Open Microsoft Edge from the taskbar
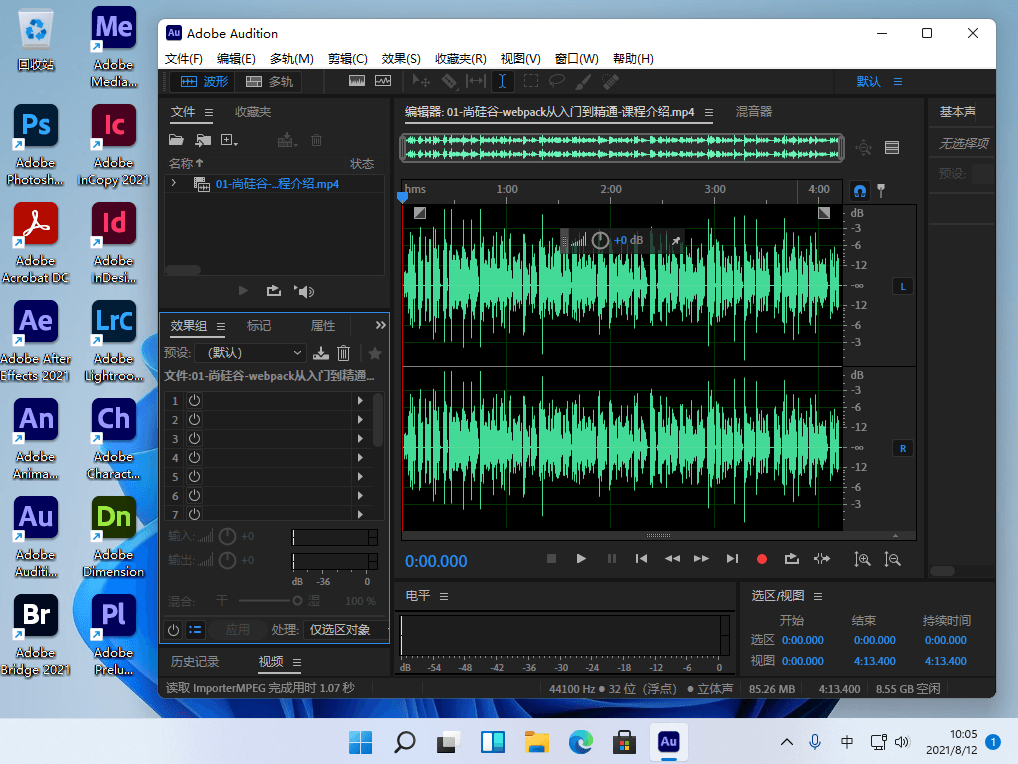 click(x=581, y=741)
